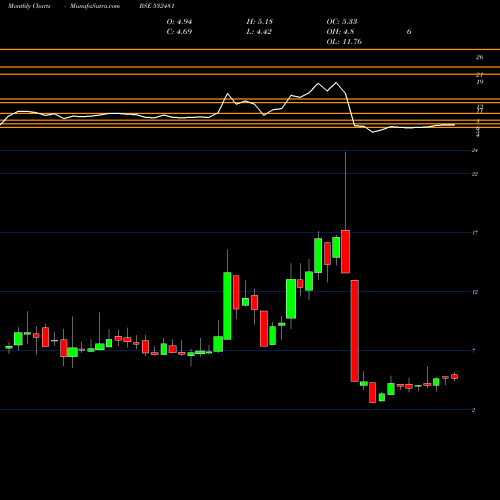
Task: Click the price axis label "17"
Action: click(475, 233)
